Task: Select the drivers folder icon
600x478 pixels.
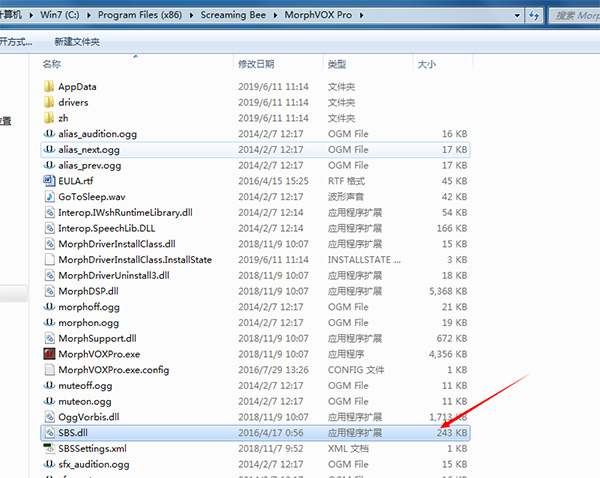Action: coord(49,102)
